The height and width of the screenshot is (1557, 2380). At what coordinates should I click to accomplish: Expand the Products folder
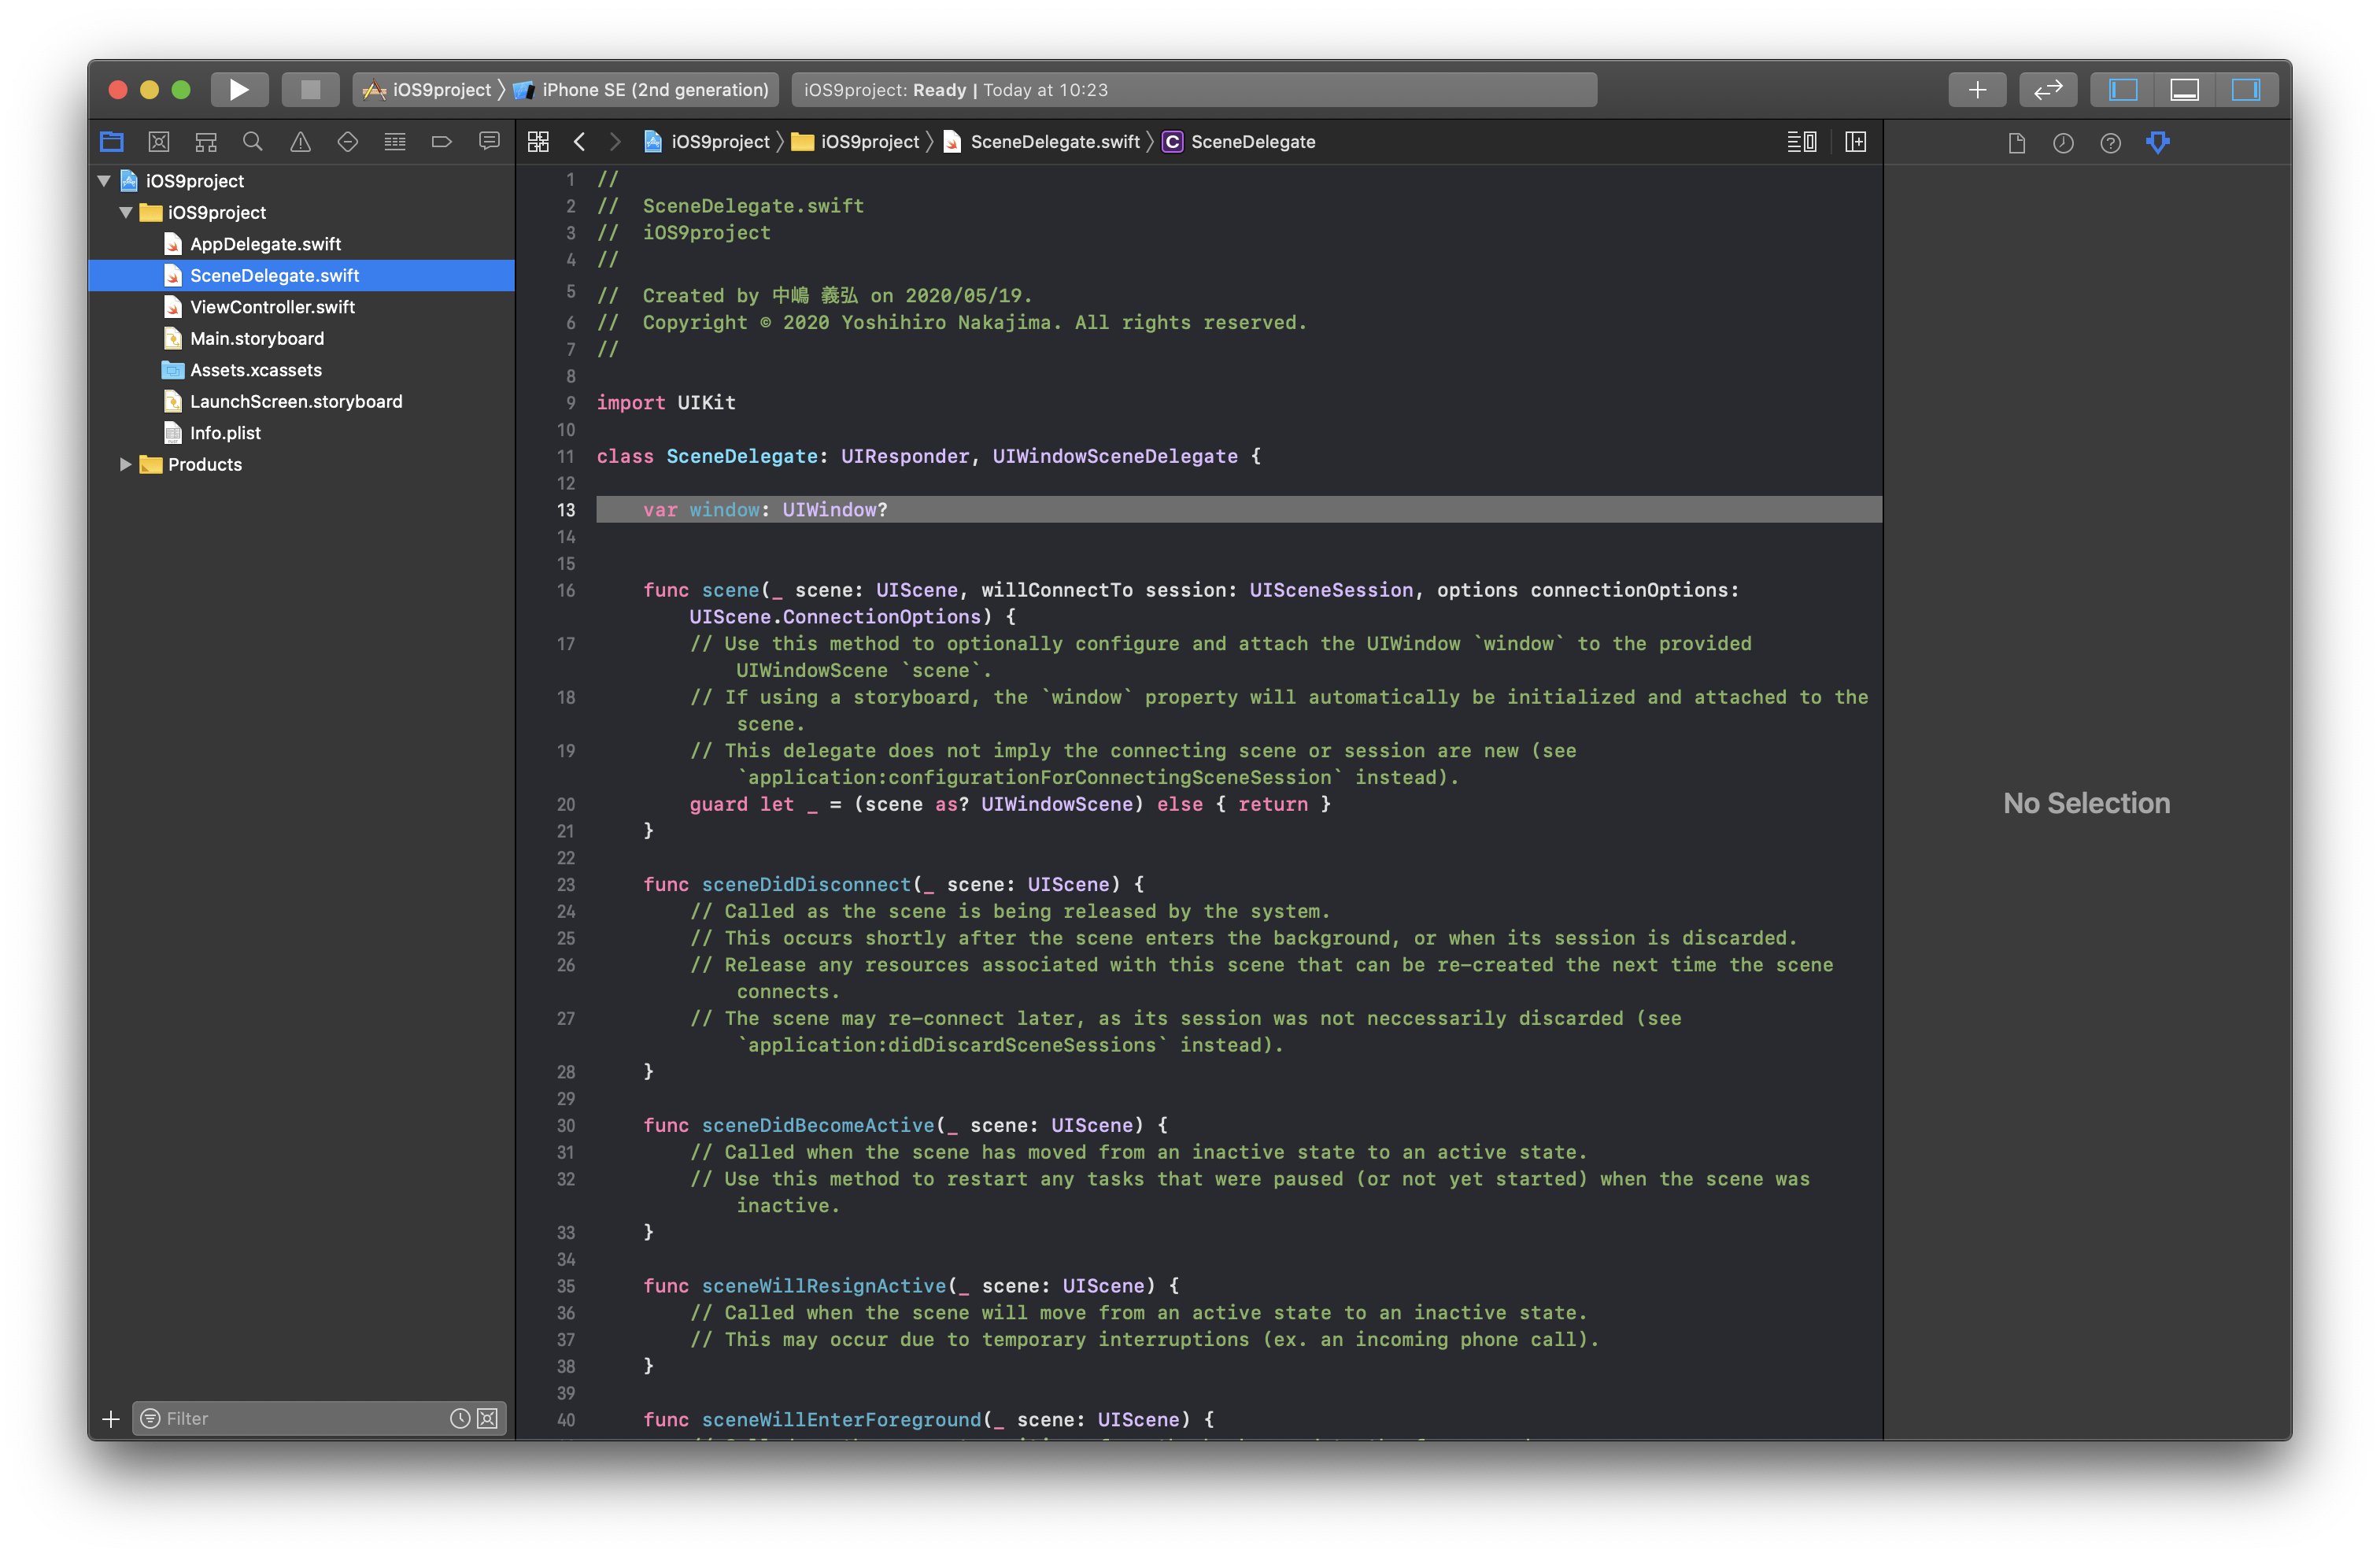pos(126,465)
